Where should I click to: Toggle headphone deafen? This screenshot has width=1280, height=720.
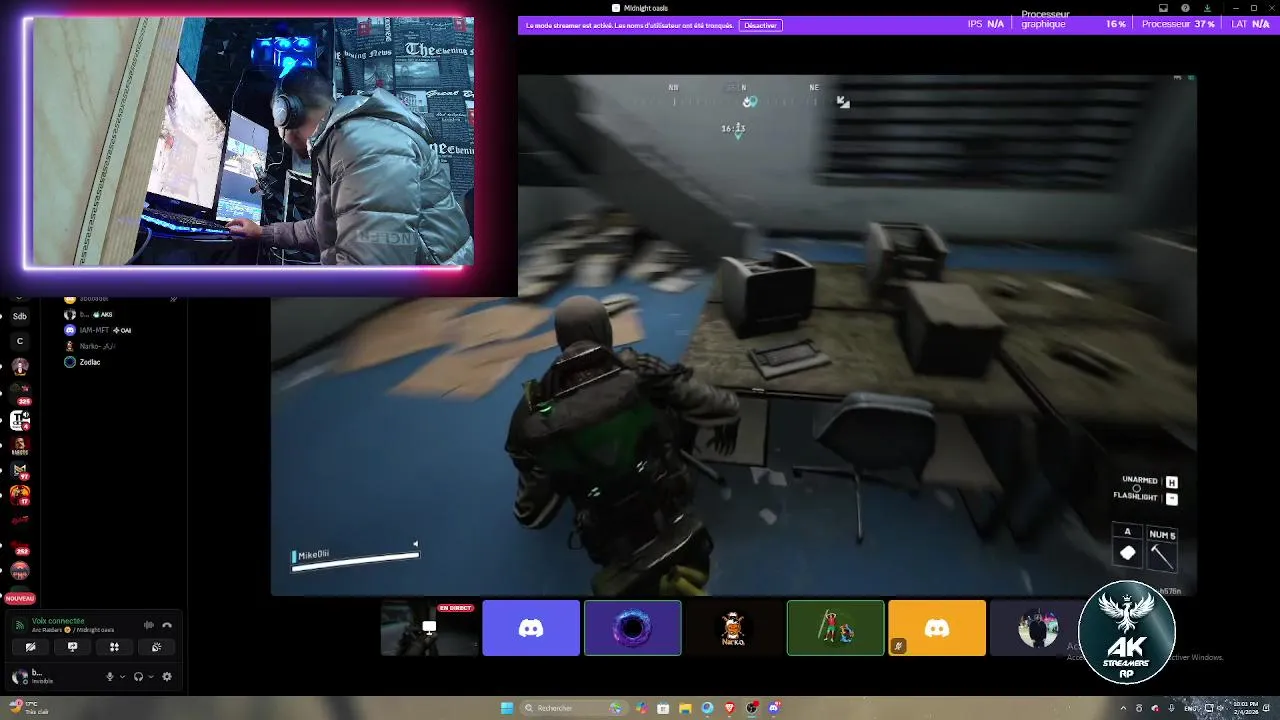click(139, 677)
